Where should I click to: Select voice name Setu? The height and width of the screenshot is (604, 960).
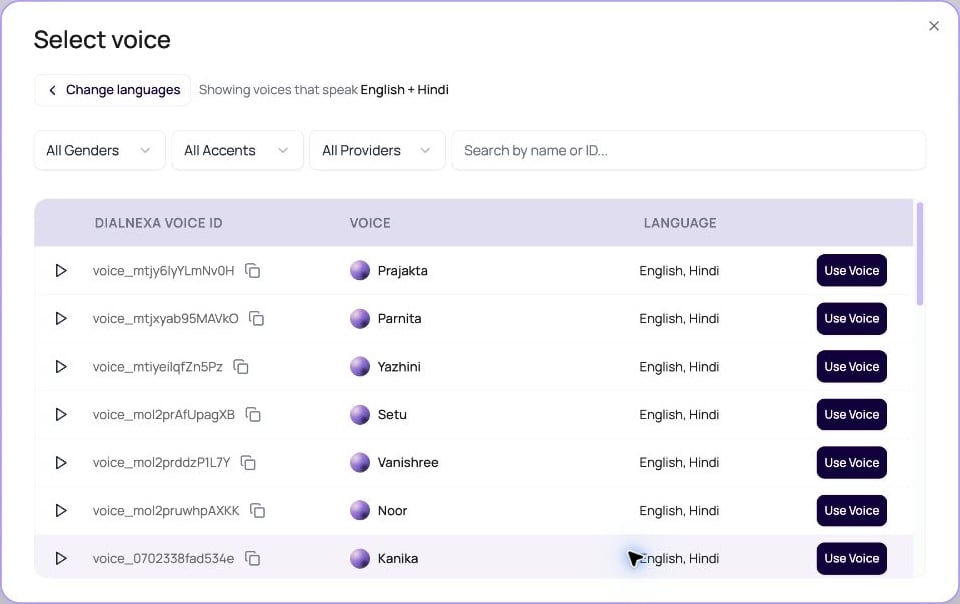pos(392,414)
